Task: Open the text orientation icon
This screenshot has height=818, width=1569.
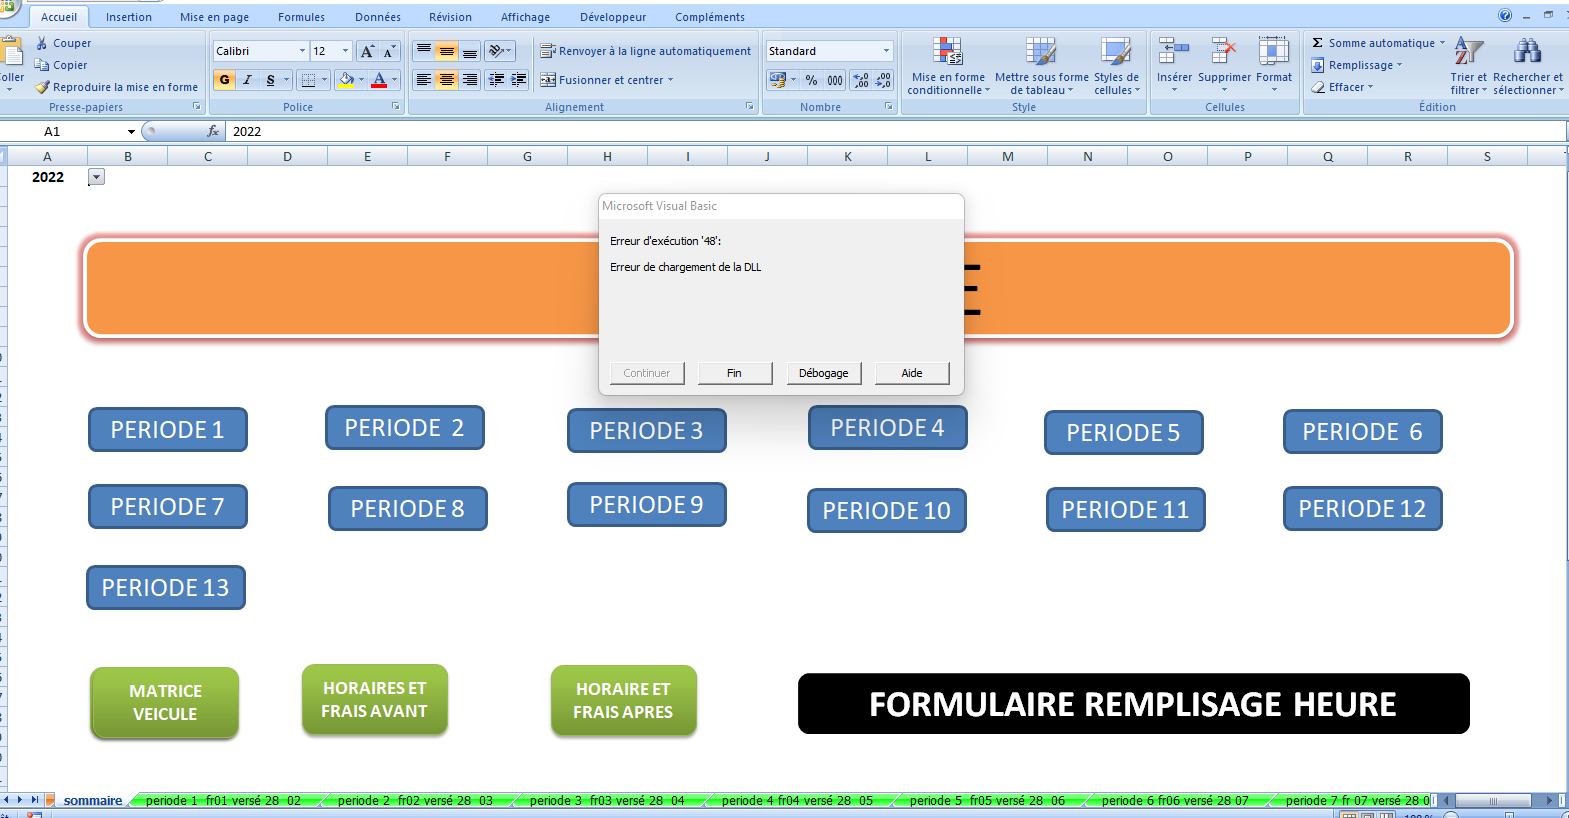Action: coord(499,51)
